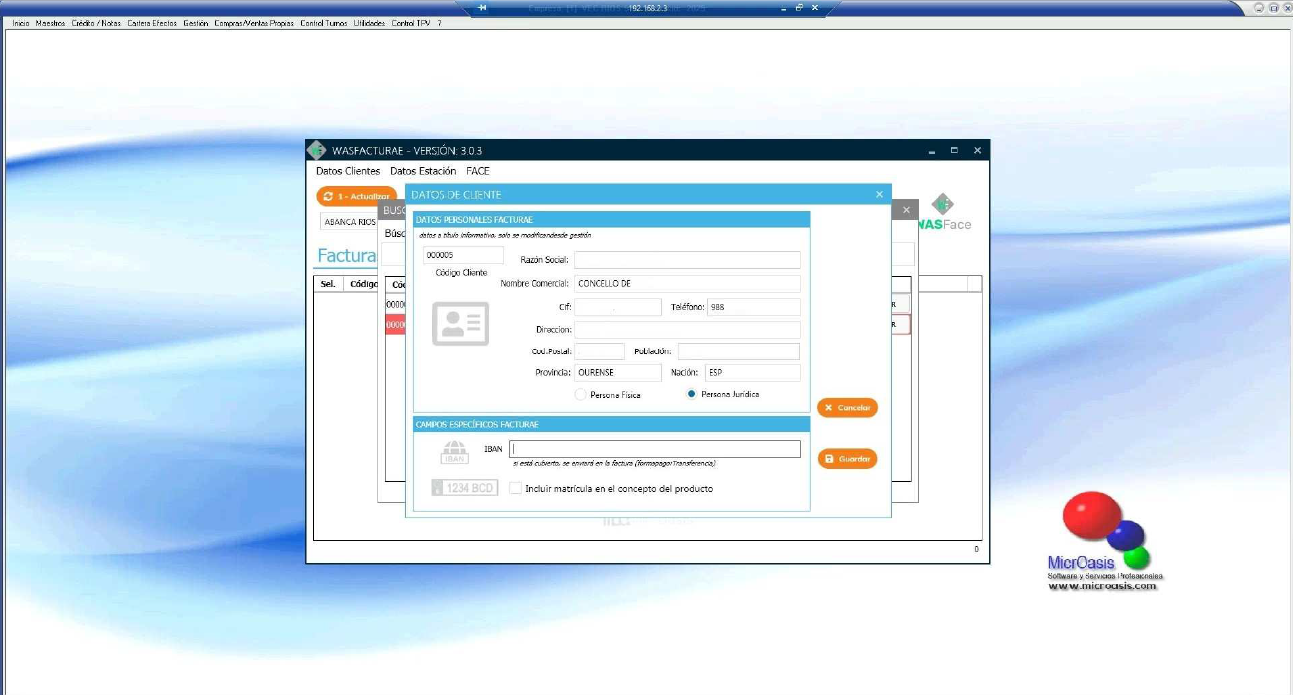This screenshot has width=1293, height=695.
Task: Click the WASFACTURAE logo in title bar
Action: pos(317,150)
